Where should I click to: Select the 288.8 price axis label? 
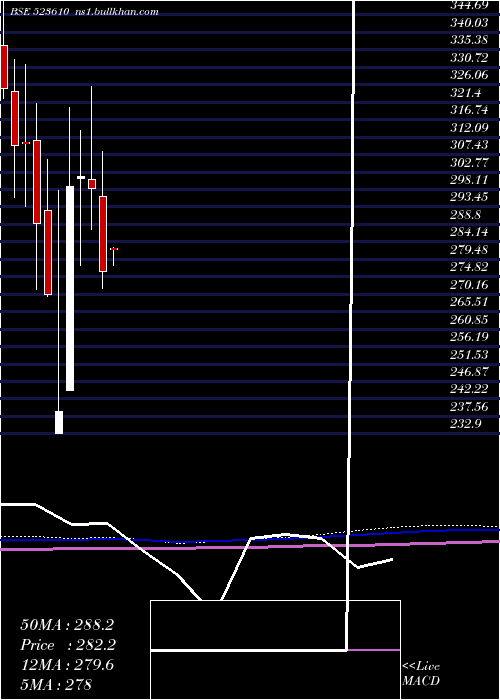(x=465, y=214)
